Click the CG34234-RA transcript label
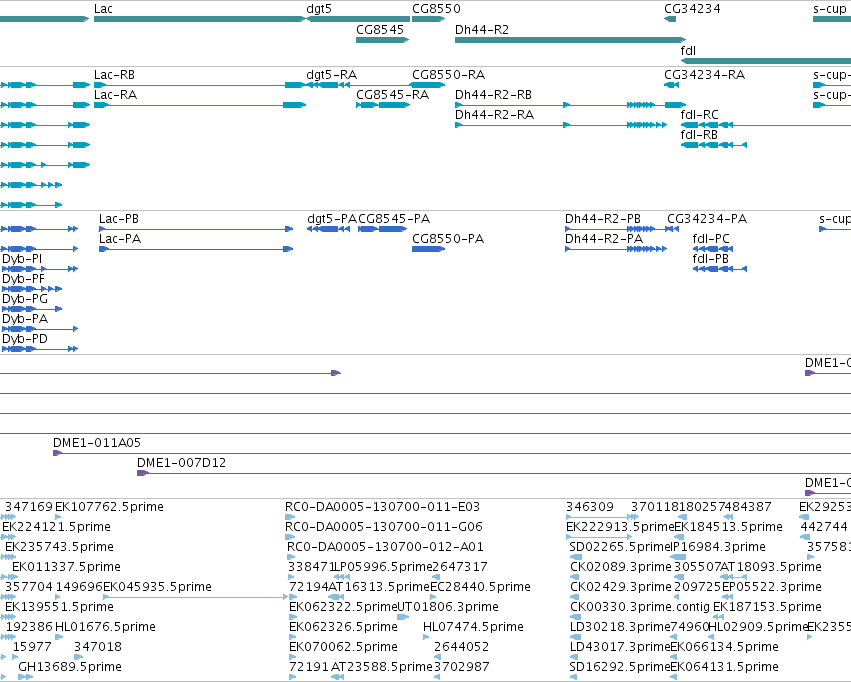The height and width of the screenshot is (682, 851). 704,75
